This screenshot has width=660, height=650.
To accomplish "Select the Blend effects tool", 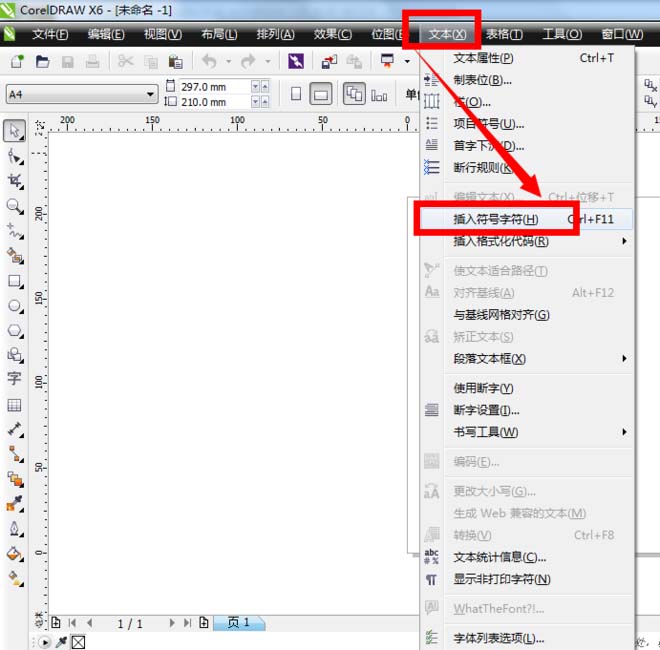I will 15,479.
